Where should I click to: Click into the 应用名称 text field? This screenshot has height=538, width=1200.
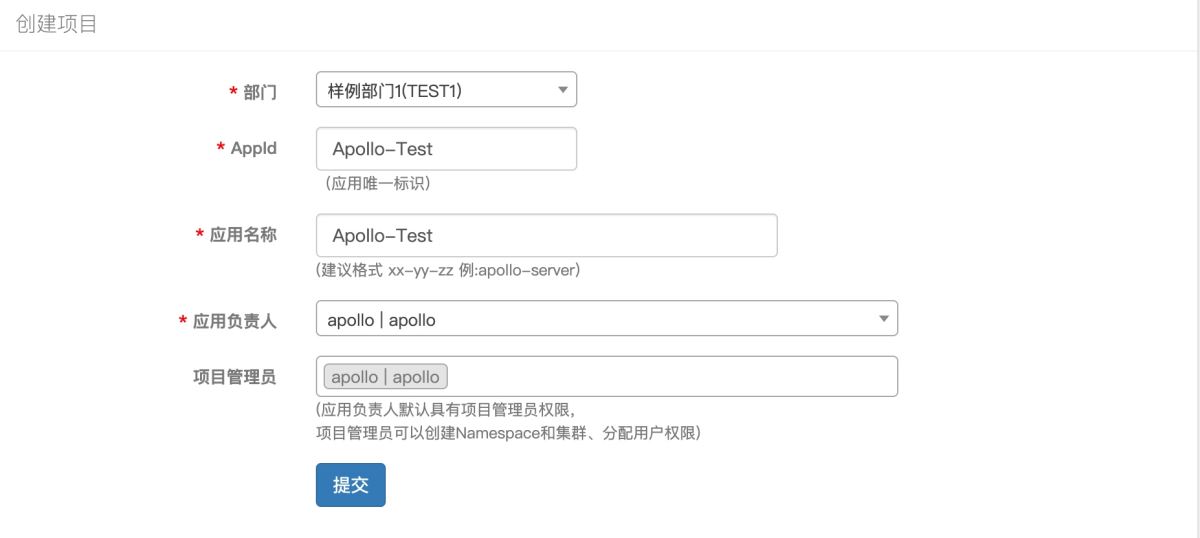(x=546, y=236)
